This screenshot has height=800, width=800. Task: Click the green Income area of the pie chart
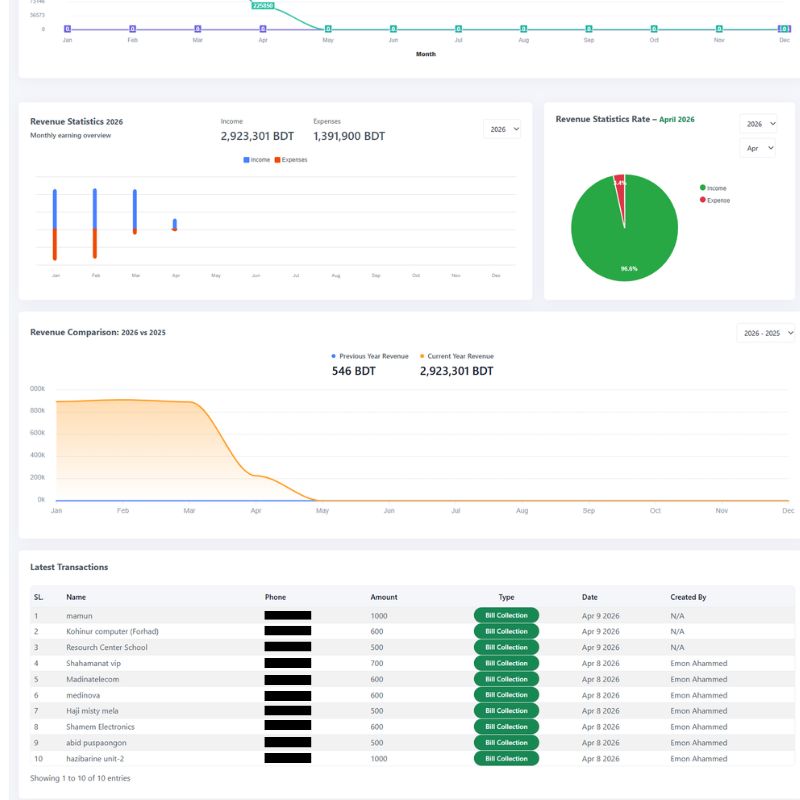click(x=625, y=240)
